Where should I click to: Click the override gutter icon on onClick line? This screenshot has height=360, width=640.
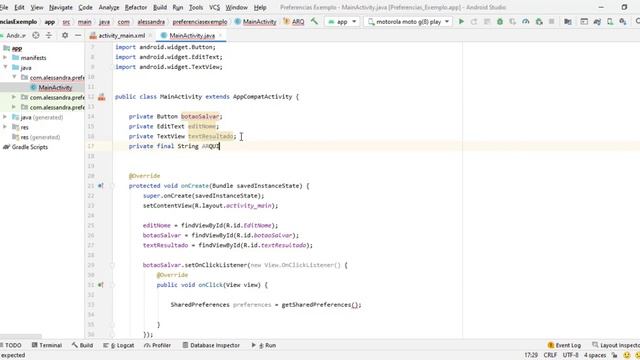coord(100,285)
